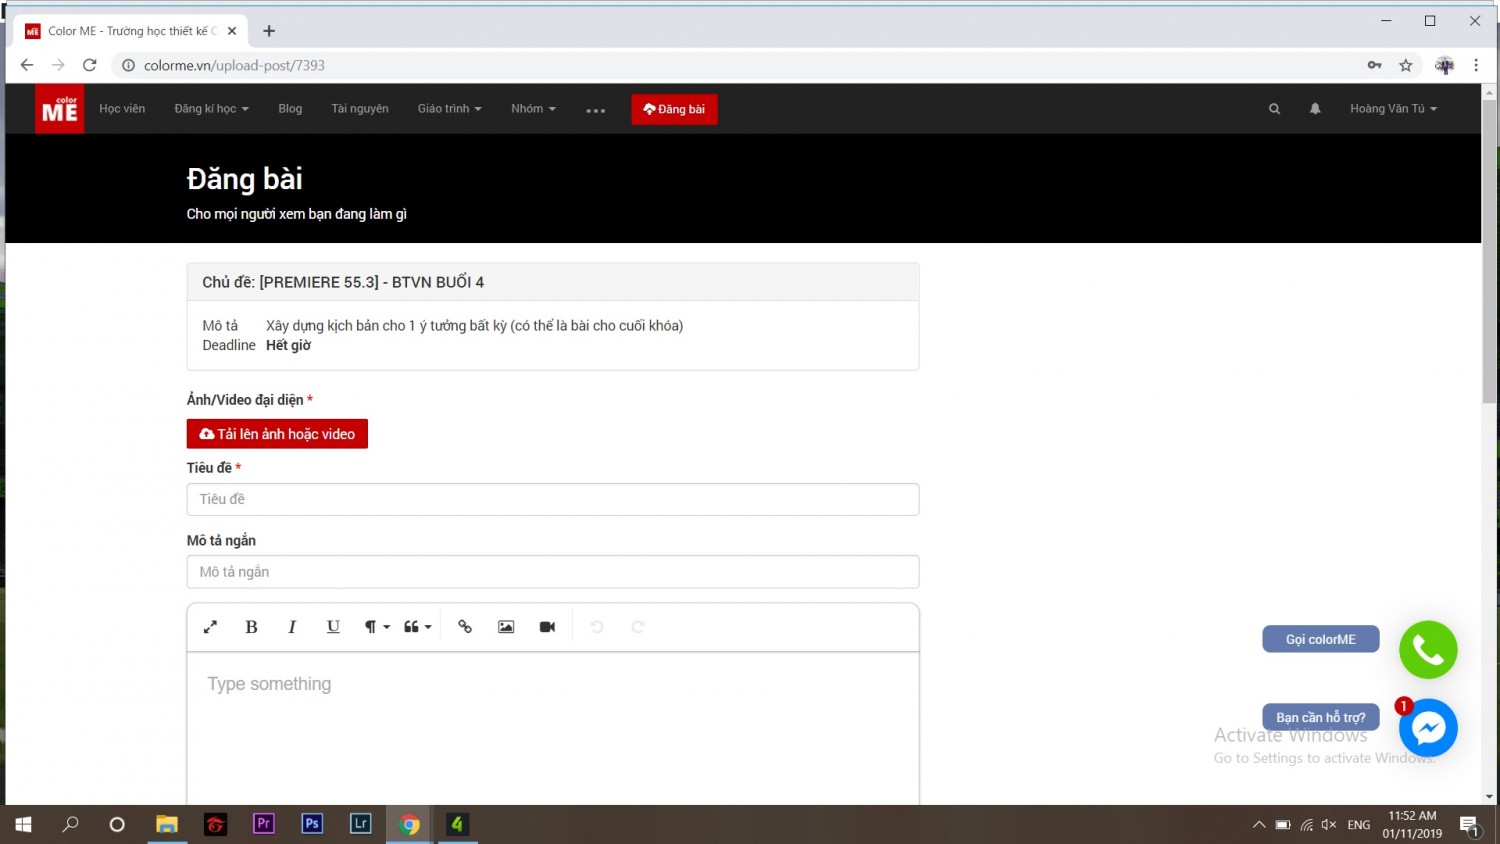Open Photoshop from the taskbar
Image resolution: width=1500 pixels, height=844 pixels.
point(312,824)
